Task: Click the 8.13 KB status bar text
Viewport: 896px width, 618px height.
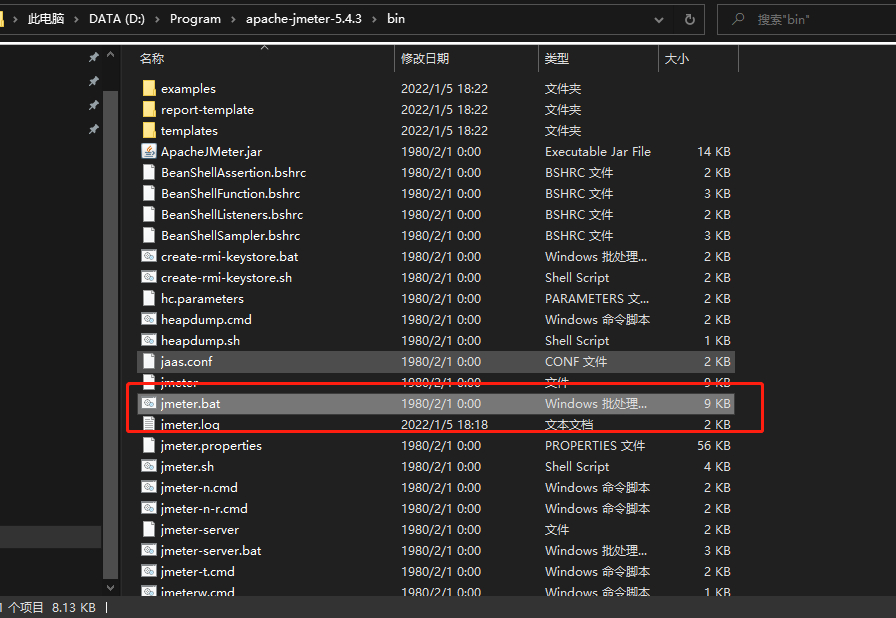Action: pos(74,607)
